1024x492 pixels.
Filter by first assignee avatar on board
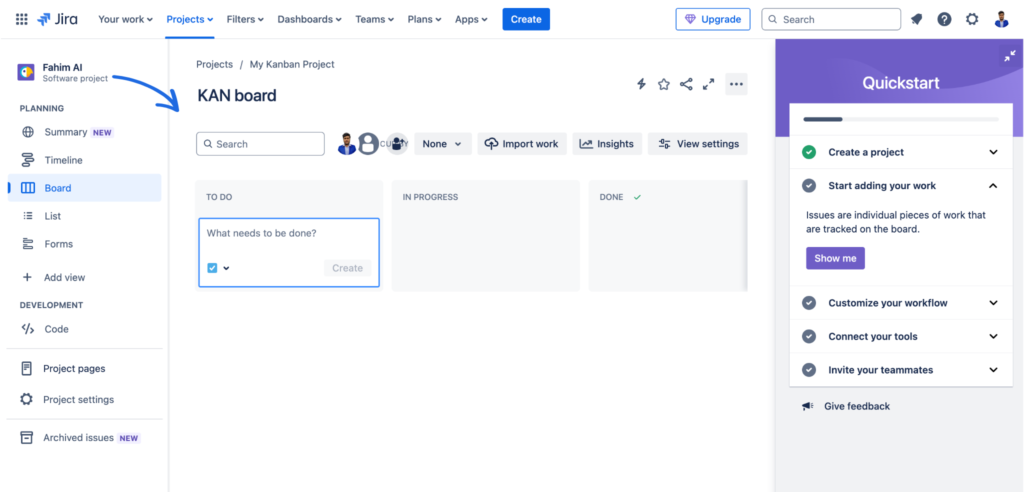pyautogui.click(x=347, y=144)
